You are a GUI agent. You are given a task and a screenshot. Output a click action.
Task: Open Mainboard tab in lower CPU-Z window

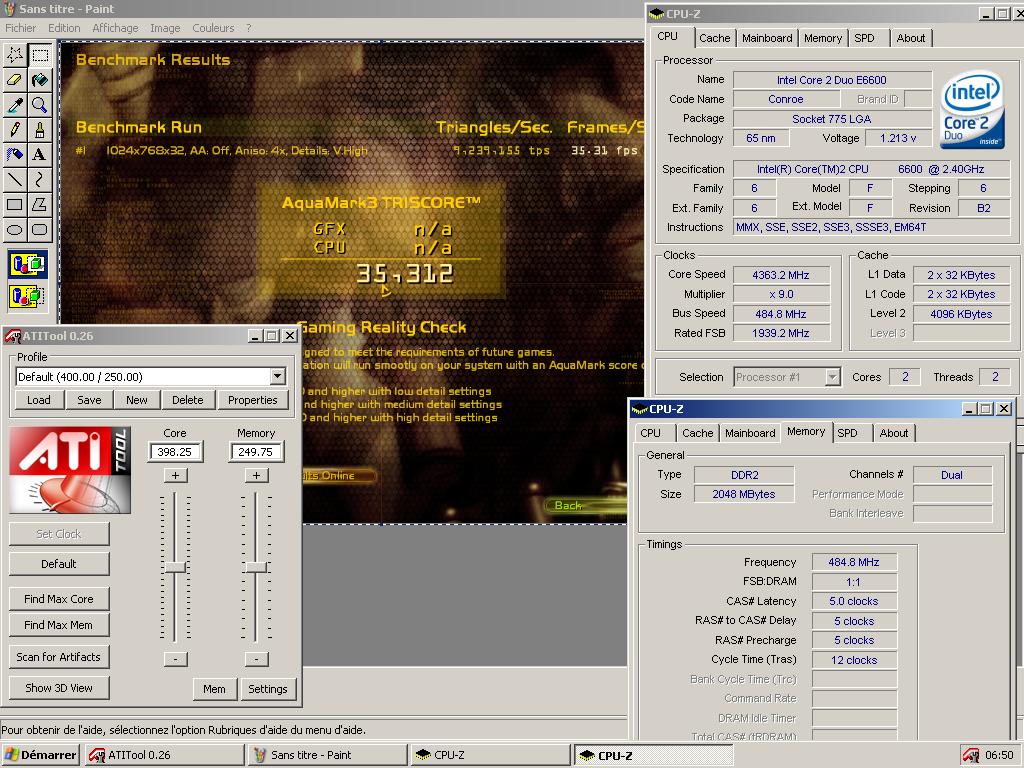click(750, 433)
